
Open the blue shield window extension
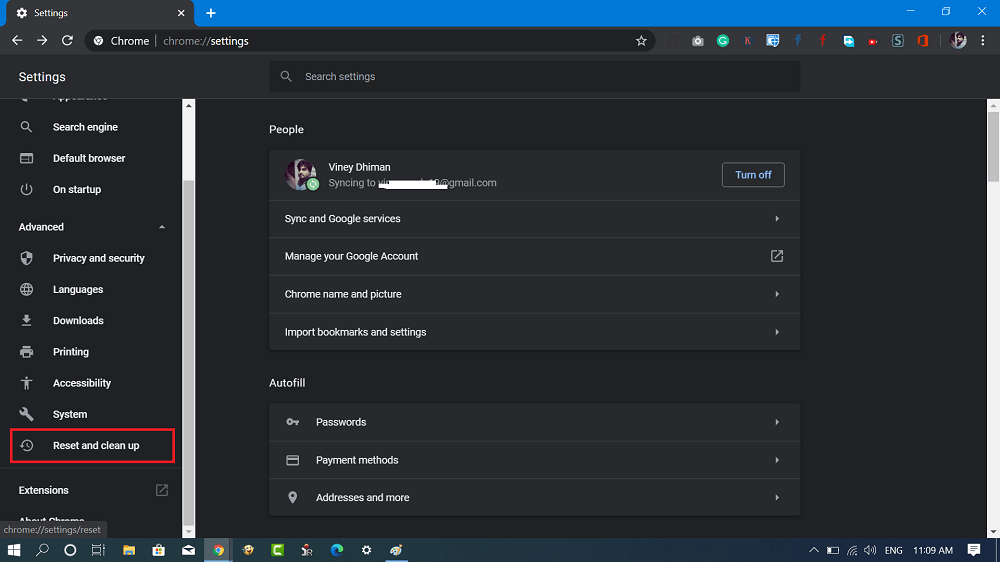772,41
